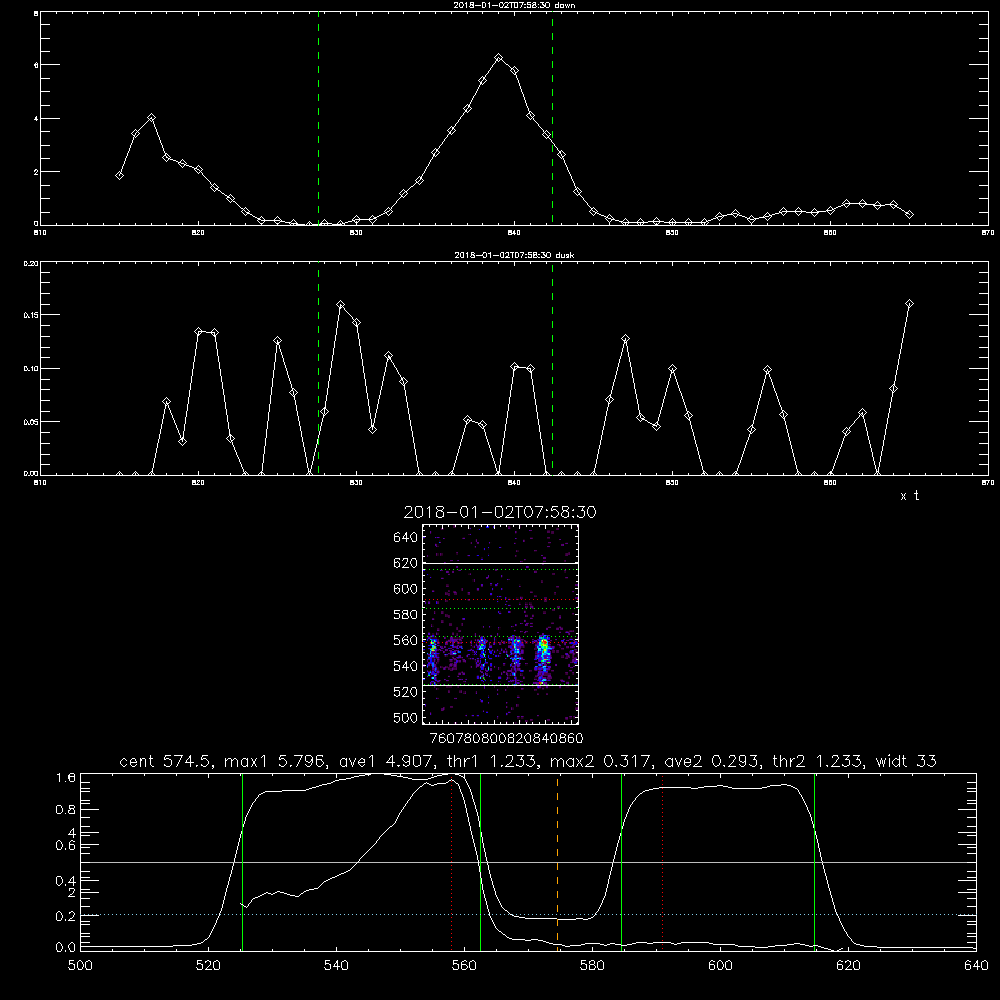The width and height of the screenshot is (1000, 1000).
Task: Select the last data point of dawn plot
Action: tap(909, 214)
